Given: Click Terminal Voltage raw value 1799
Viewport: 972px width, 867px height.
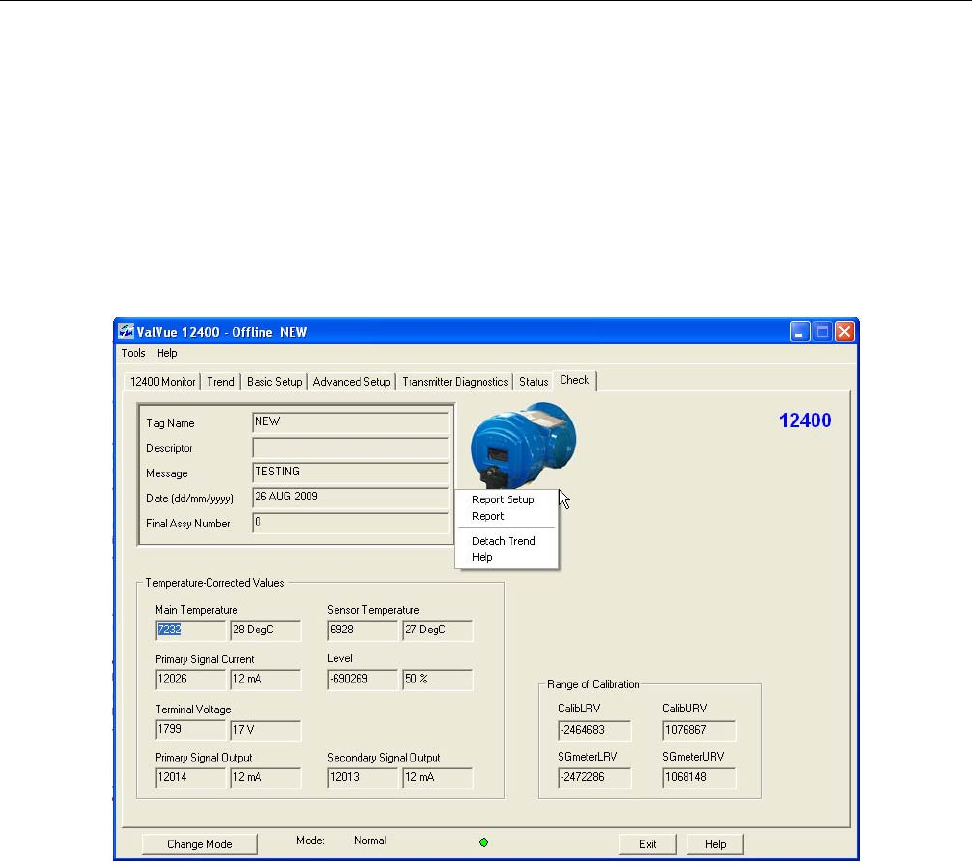Looking at the screenshot, I should [x=190, y=730].
